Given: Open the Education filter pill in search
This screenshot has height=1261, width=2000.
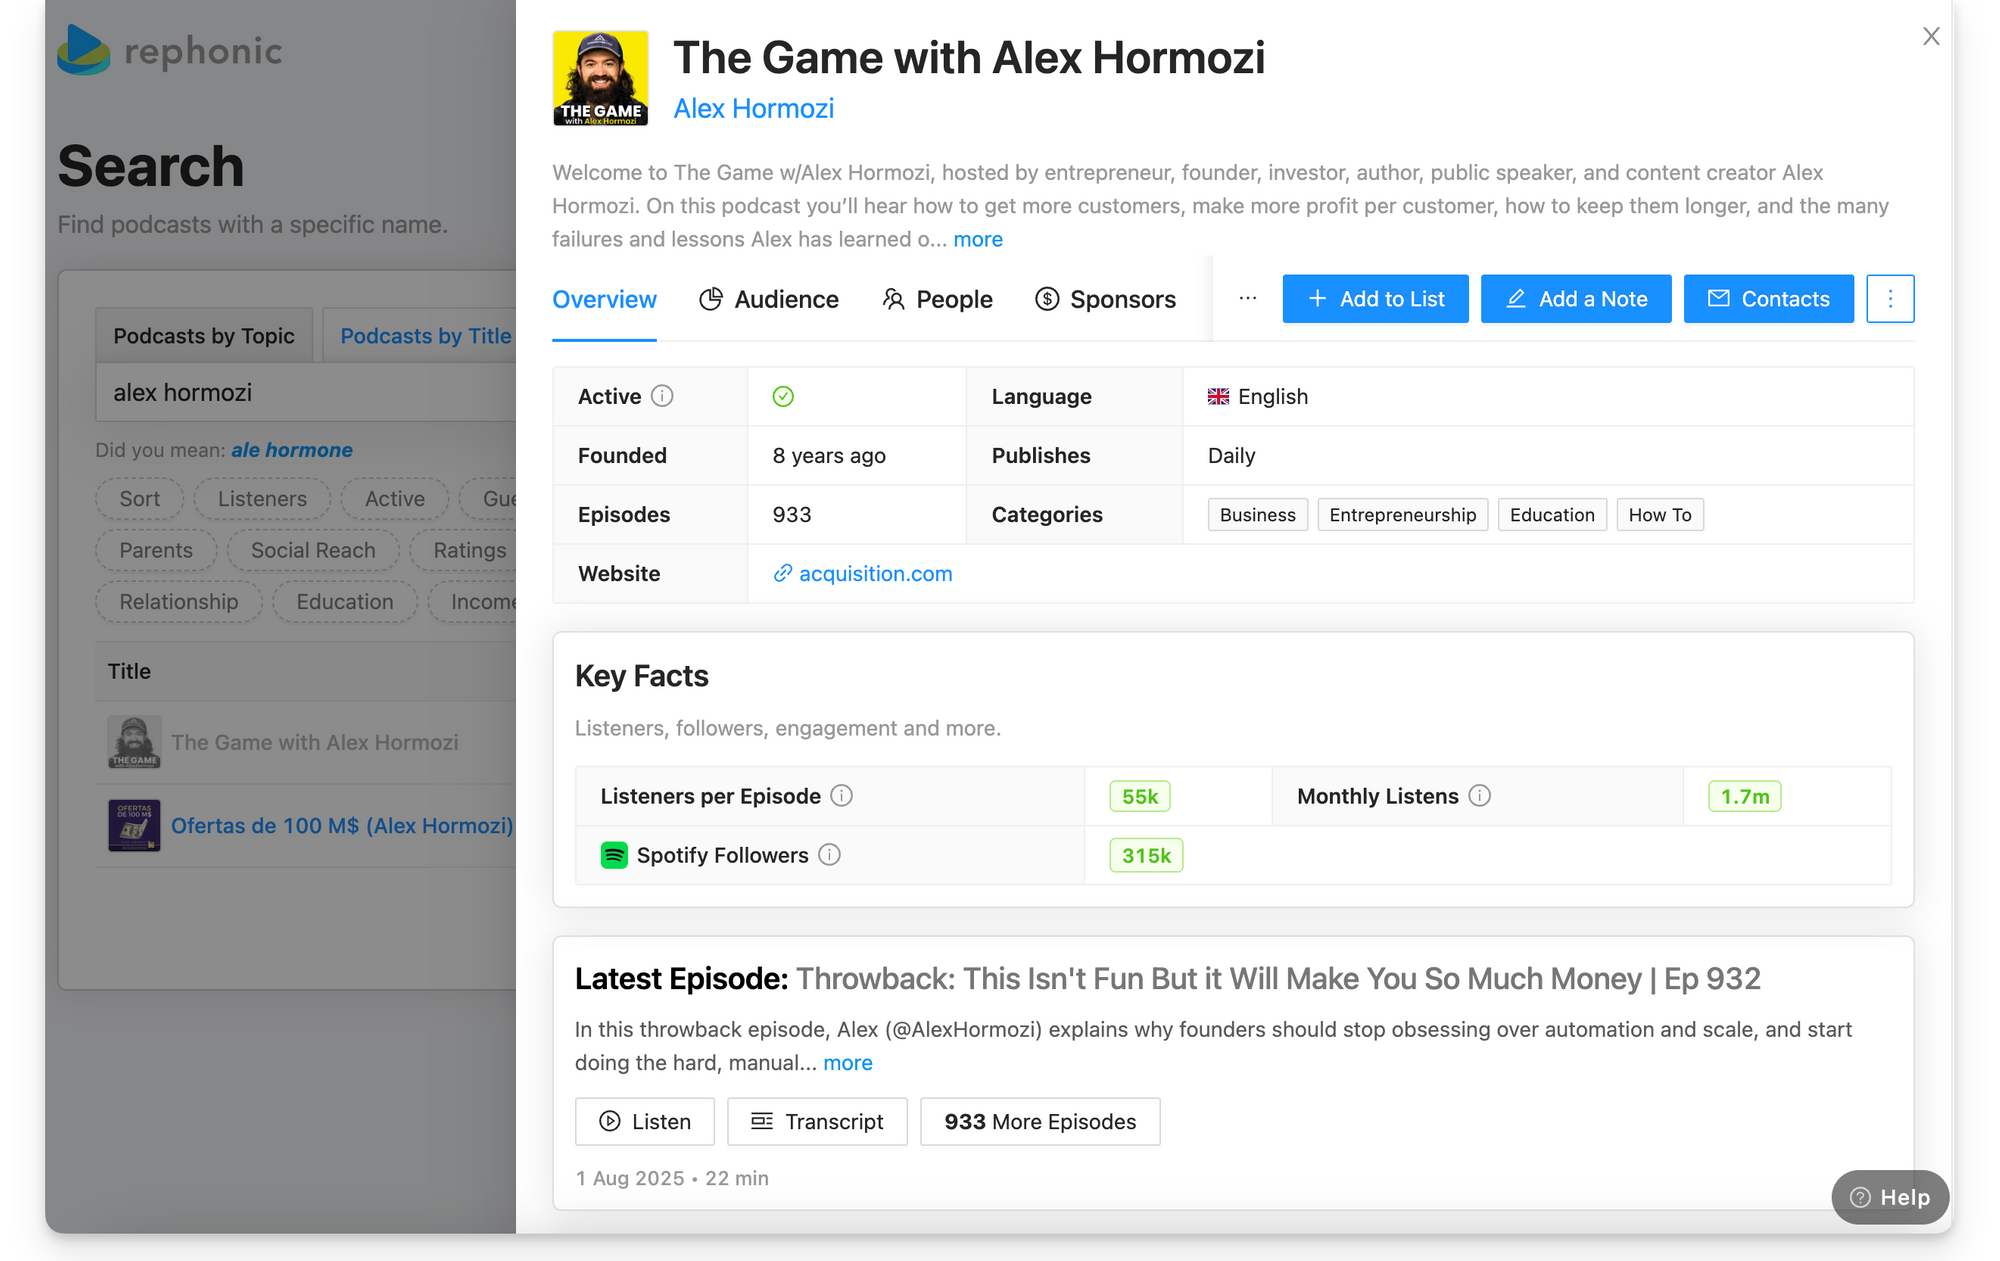Looking at the screenshot, I should (345, 602).
